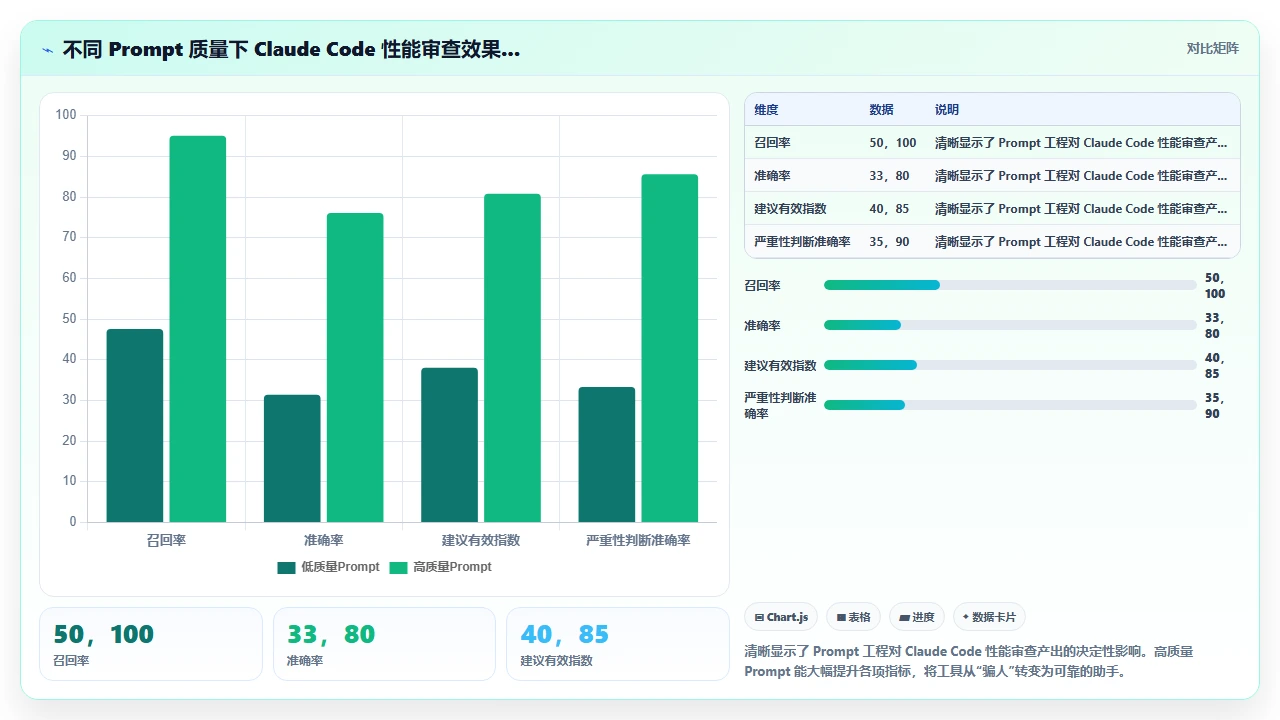Click the 建议有效指数 x-axis label

[x=481, y=540]
